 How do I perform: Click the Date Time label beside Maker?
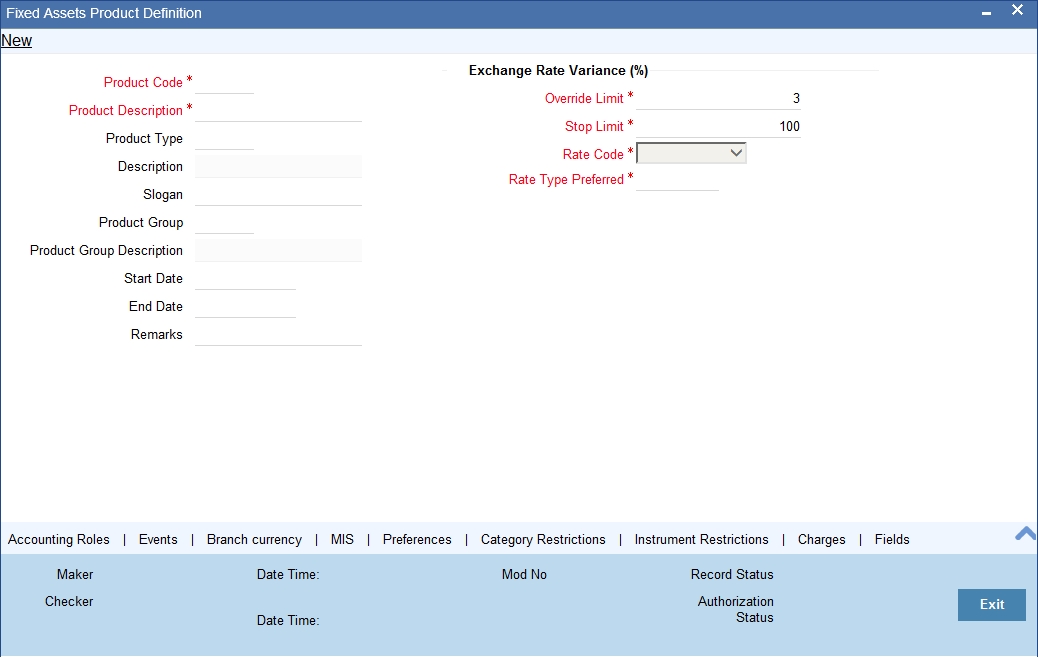(288, 575)
